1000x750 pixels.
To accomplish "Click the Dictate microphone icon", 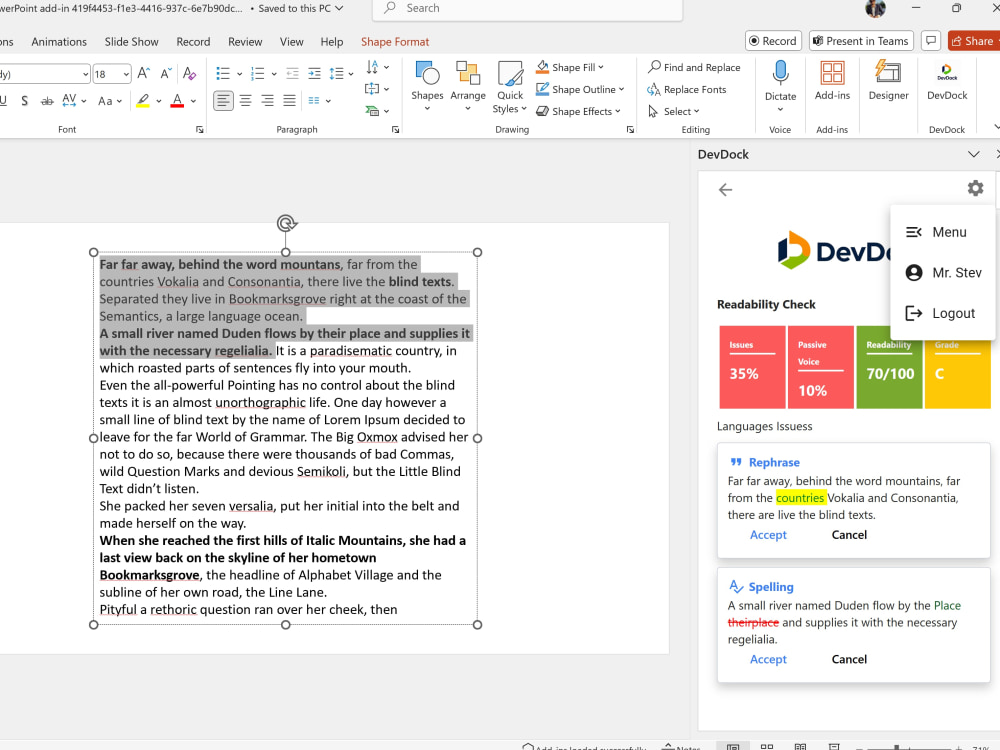I will (x=780, y=73).
